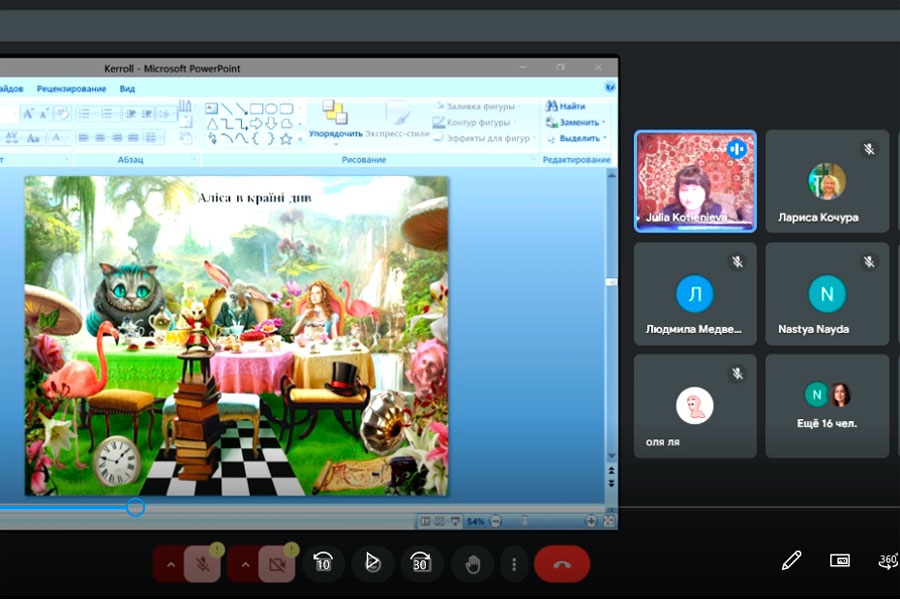The width and height of the screenshot is (900, 600).
Task: Open the Вид ribbon tab
Action: point(127,89)
